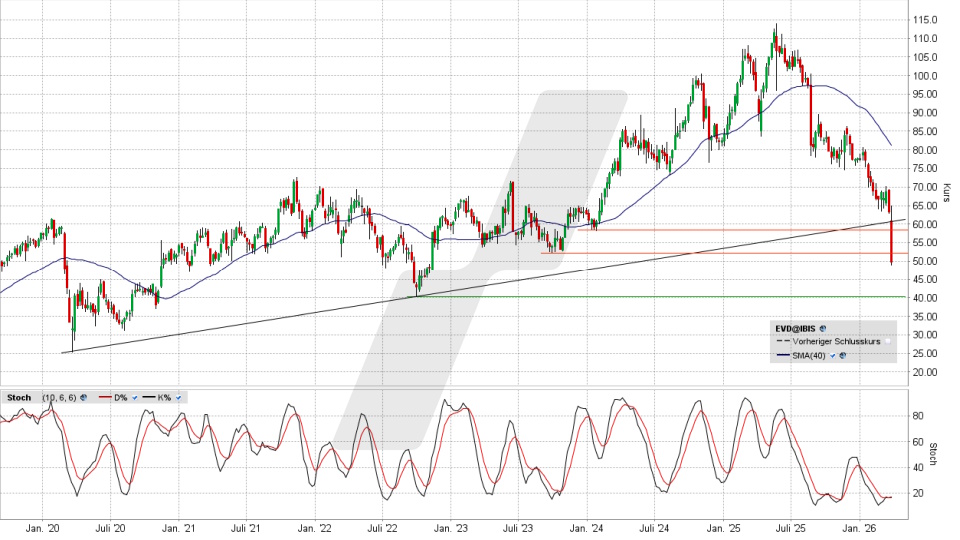Click the blue SMA(40) line swatch
This screenshot has height=540, width=960.
(784, 355)
